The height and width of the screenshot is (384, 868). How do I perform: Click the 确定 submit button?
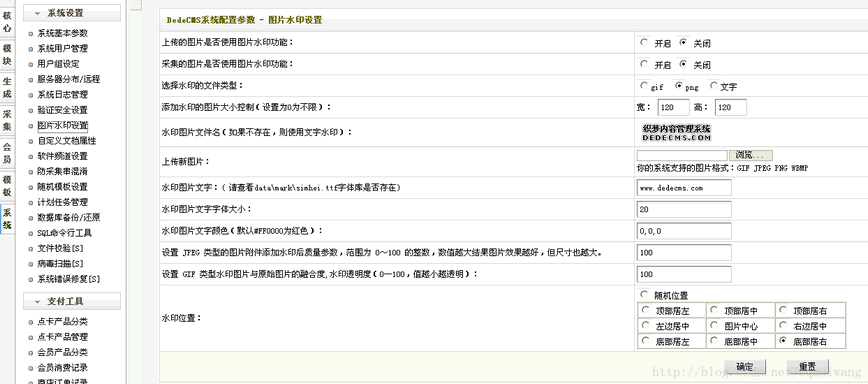click(x=745, y=366)
